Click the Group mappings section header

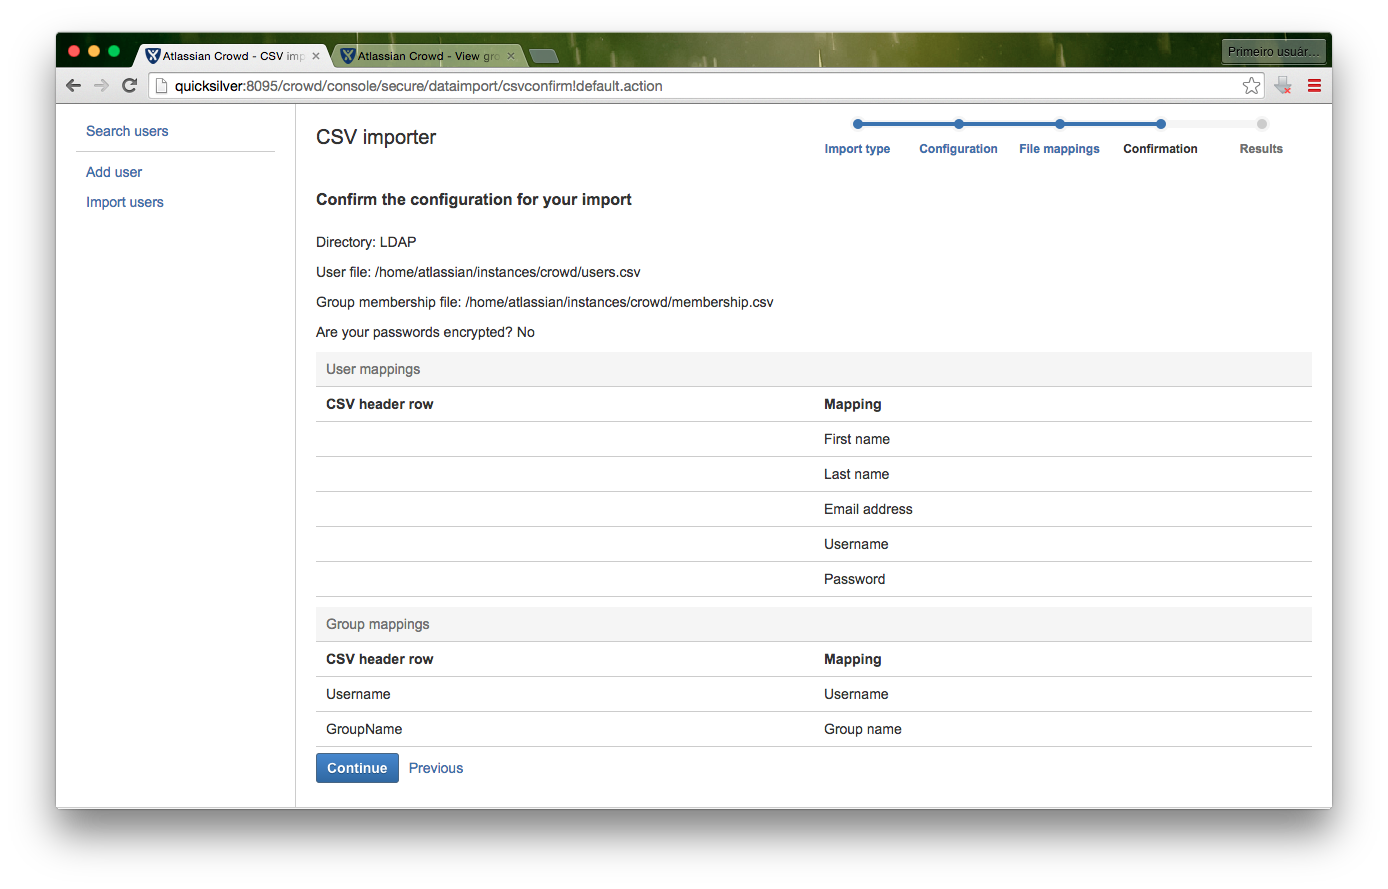coord(814,624)
